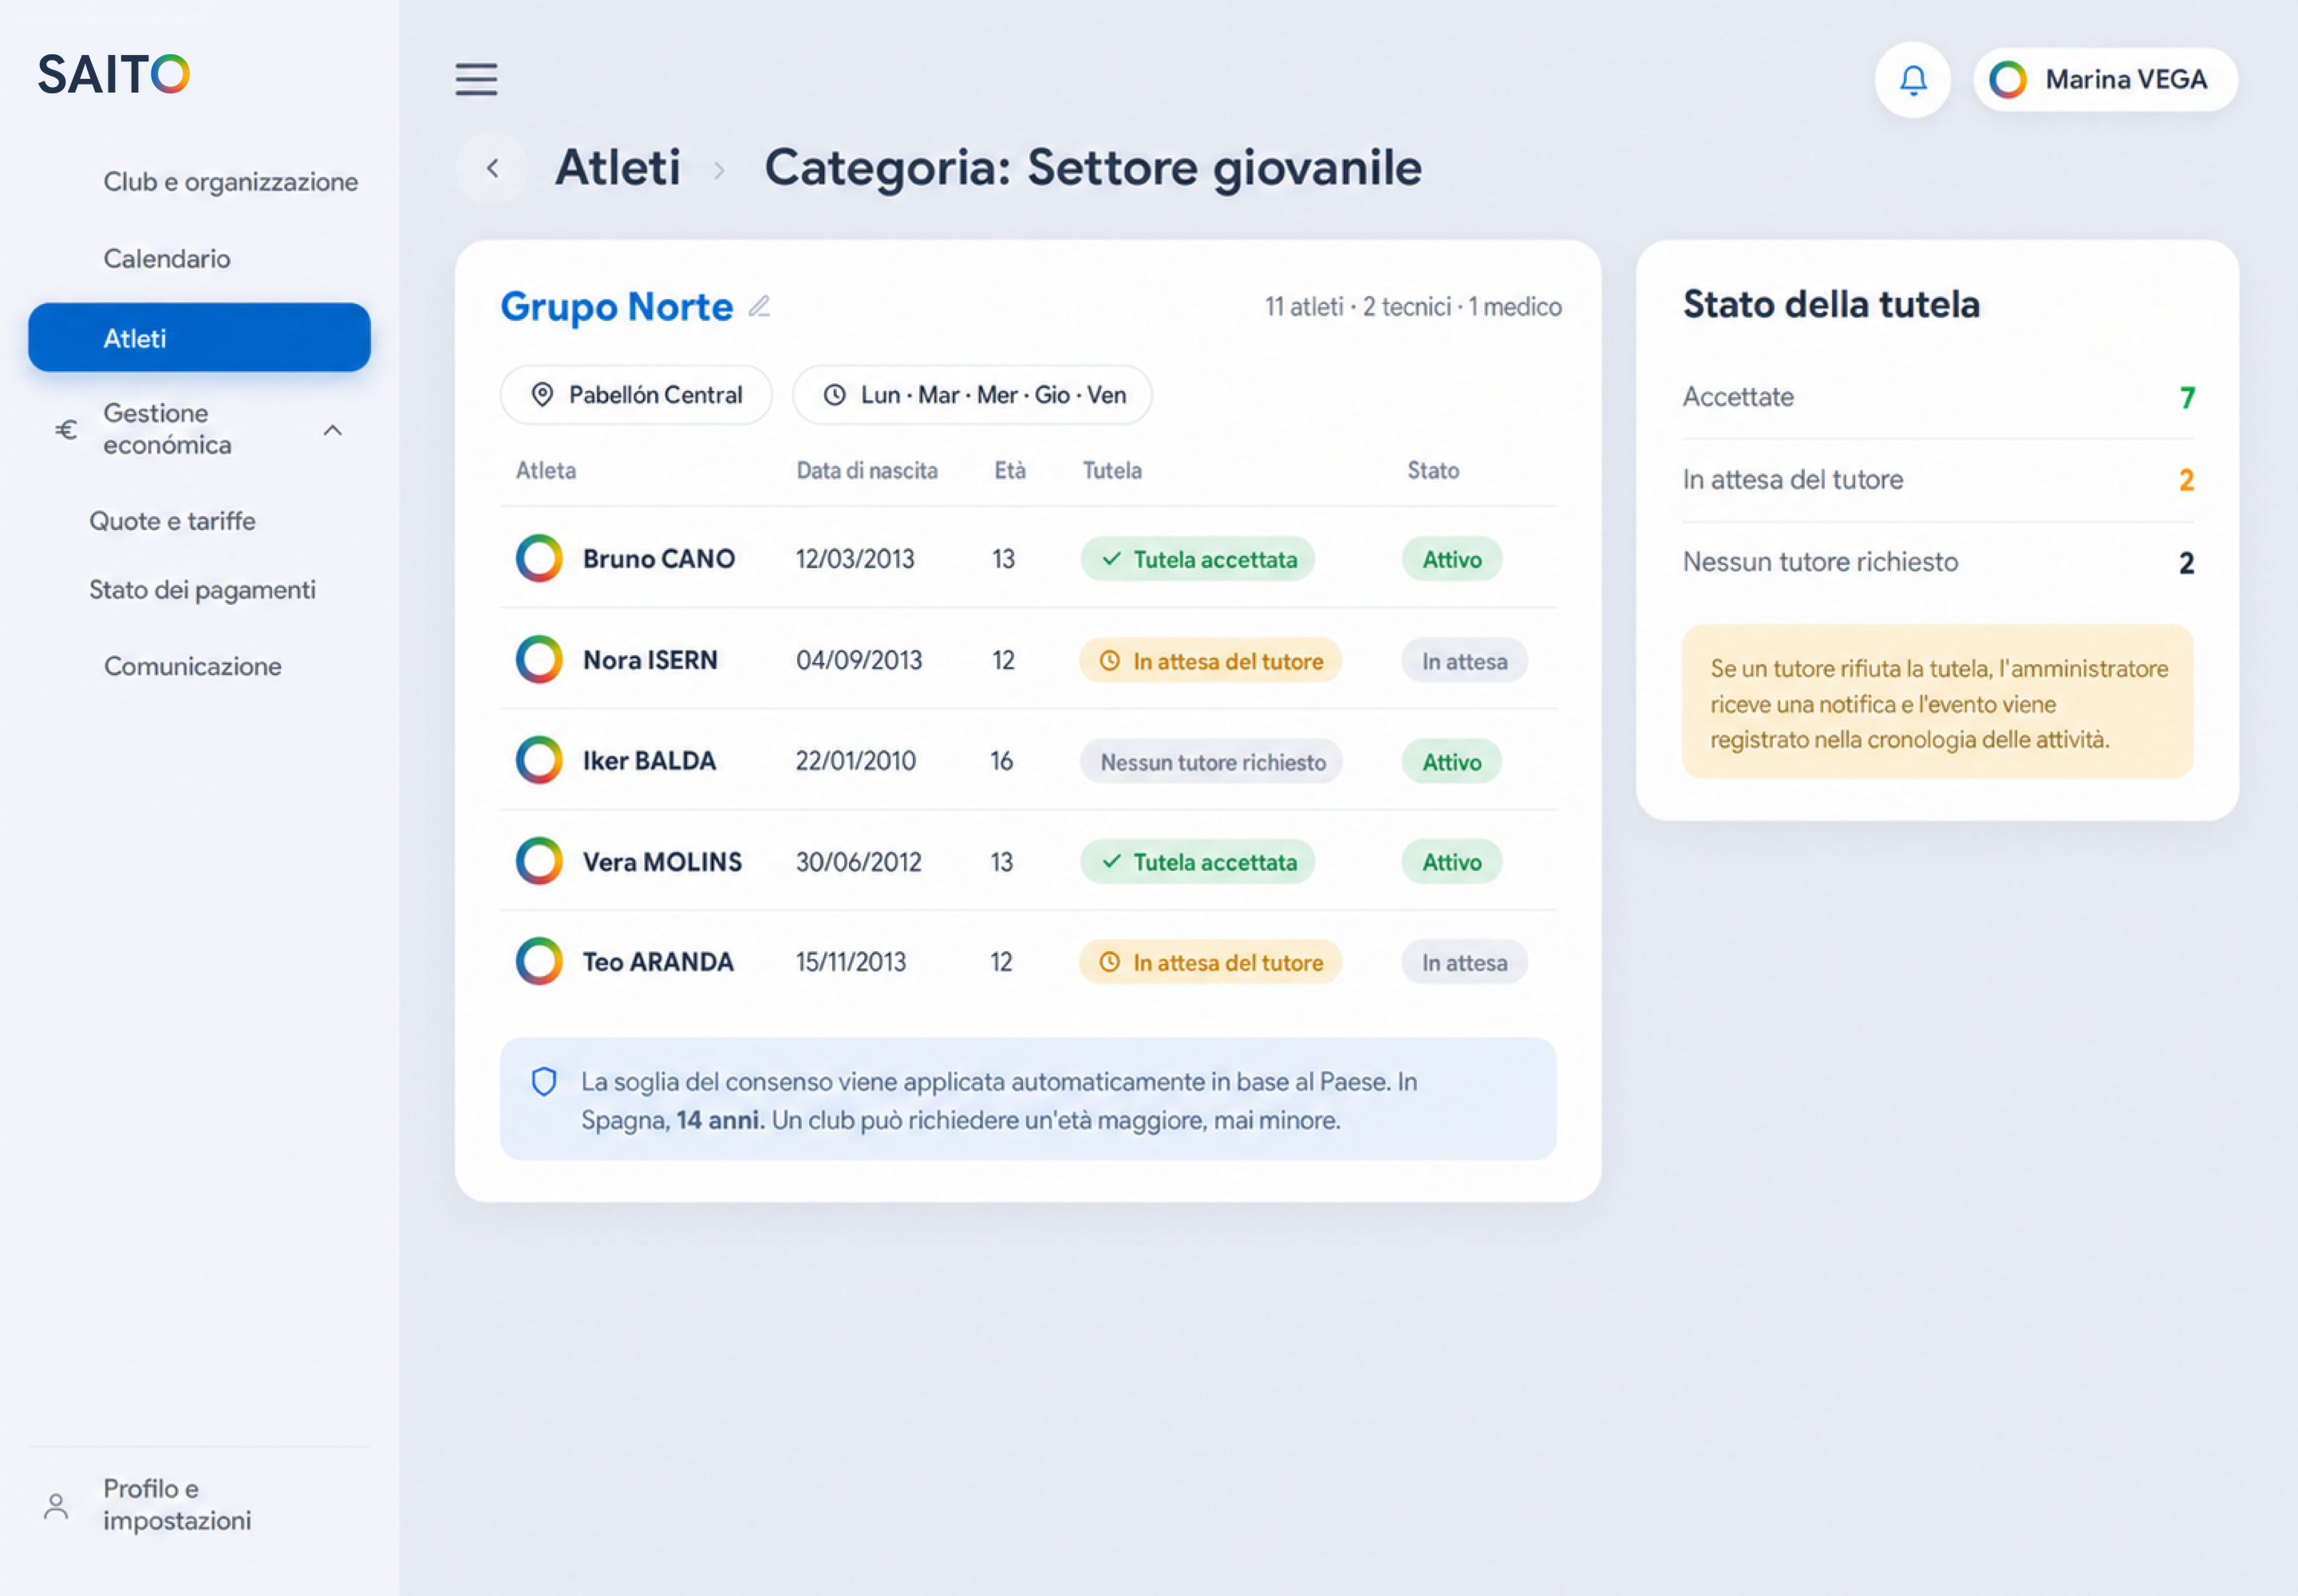Click the Accettate row in Stato della tutela
The height and width of the screenshot is (1596, 2298).
click(1938, 397)
